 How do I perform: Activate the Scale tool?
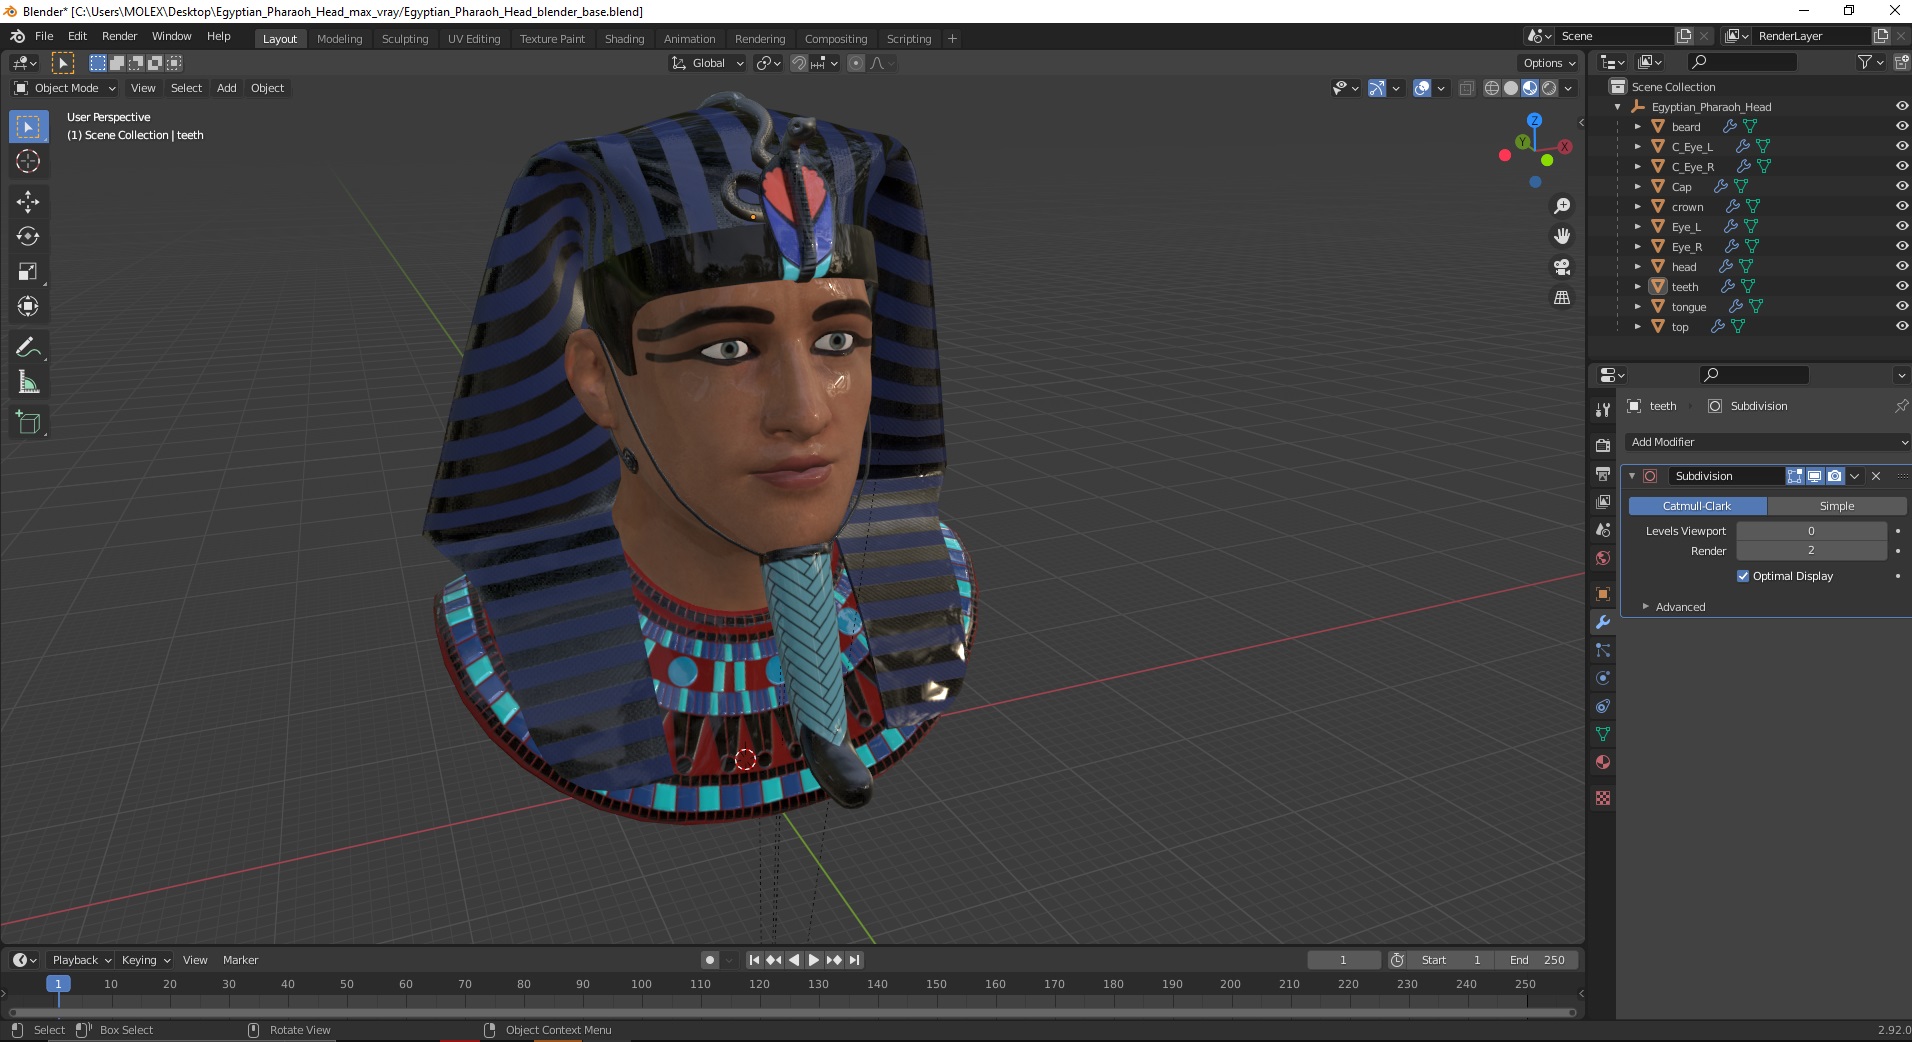click(x=28, y=272)
